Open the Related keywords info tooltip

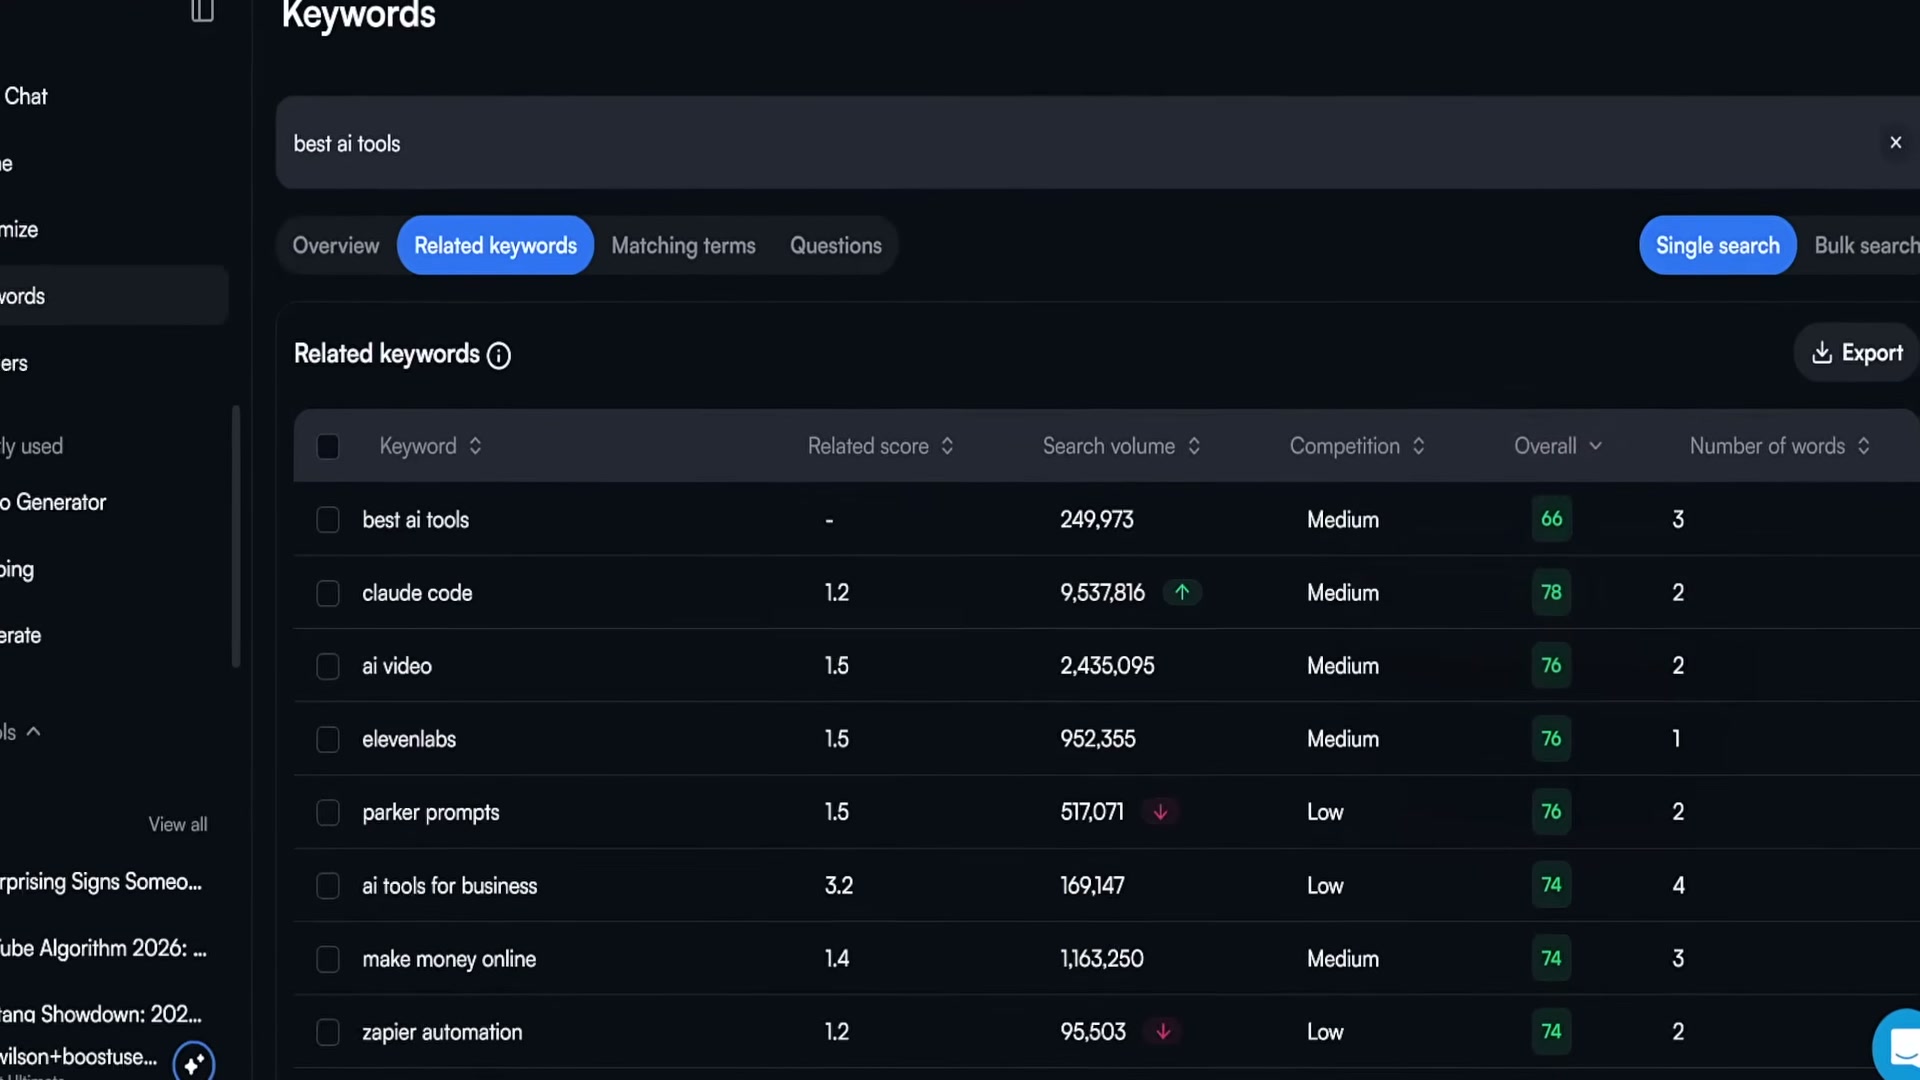pos(498,356)
